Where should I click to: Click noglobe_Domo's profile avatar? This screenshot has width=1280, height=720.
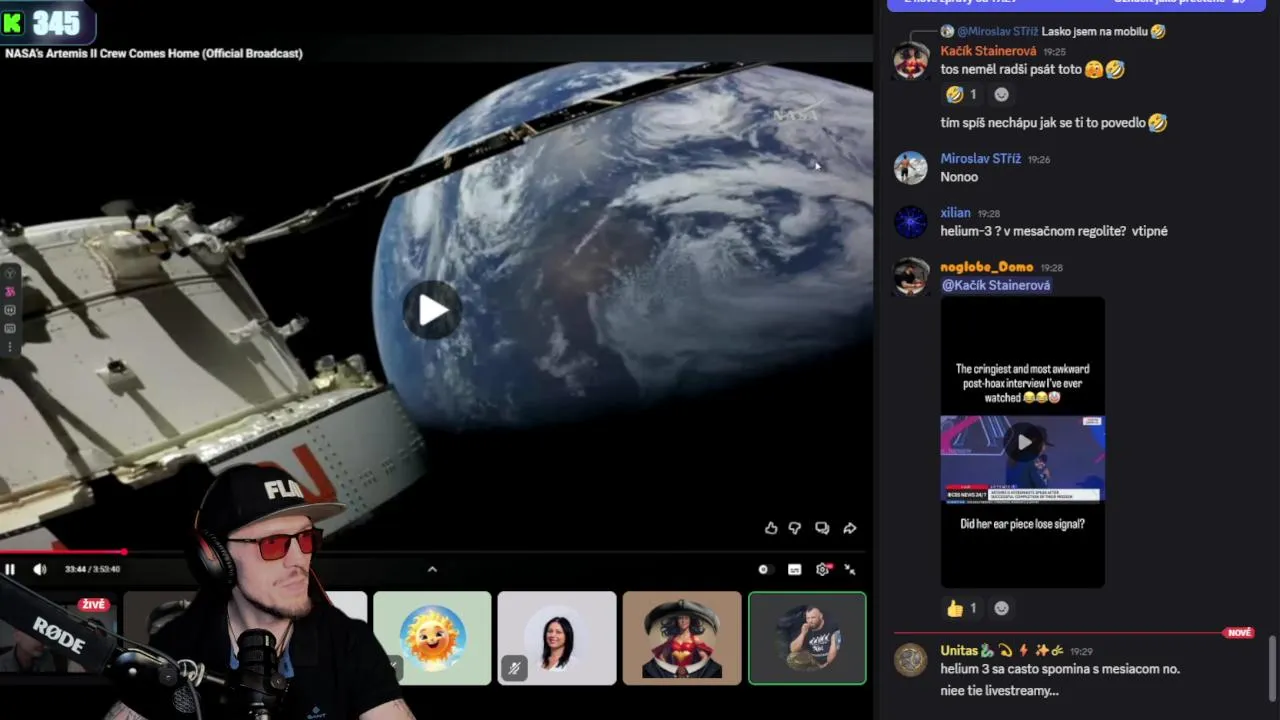[910, 276]
